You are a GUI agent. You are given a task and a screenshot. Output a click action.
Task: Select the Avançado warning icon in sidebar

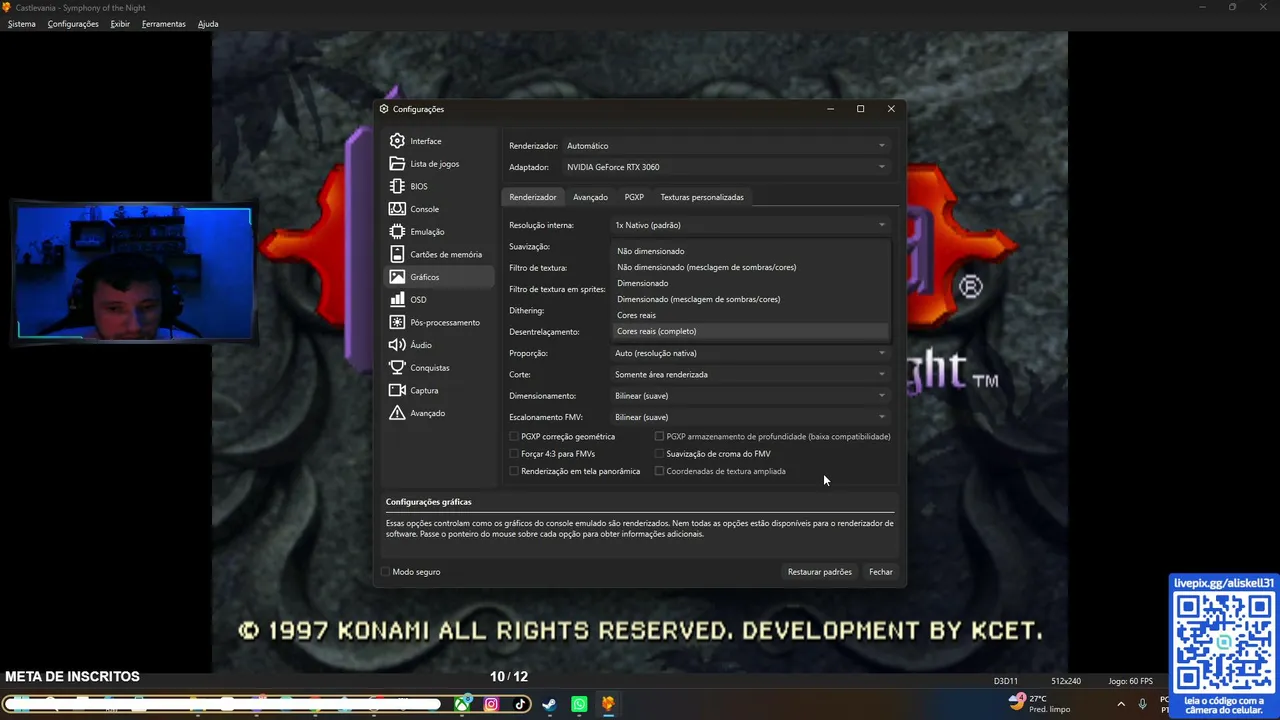tap(397, 413)
